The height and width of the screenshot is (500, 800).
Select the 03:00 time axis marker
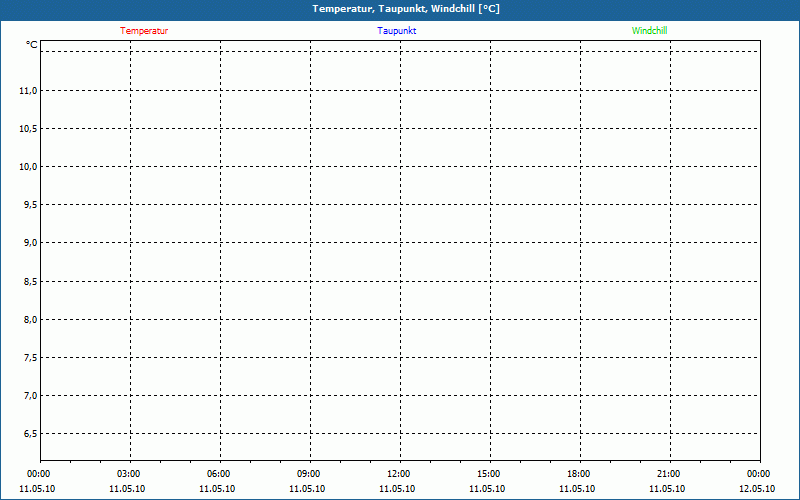click(x=128, y=474)
